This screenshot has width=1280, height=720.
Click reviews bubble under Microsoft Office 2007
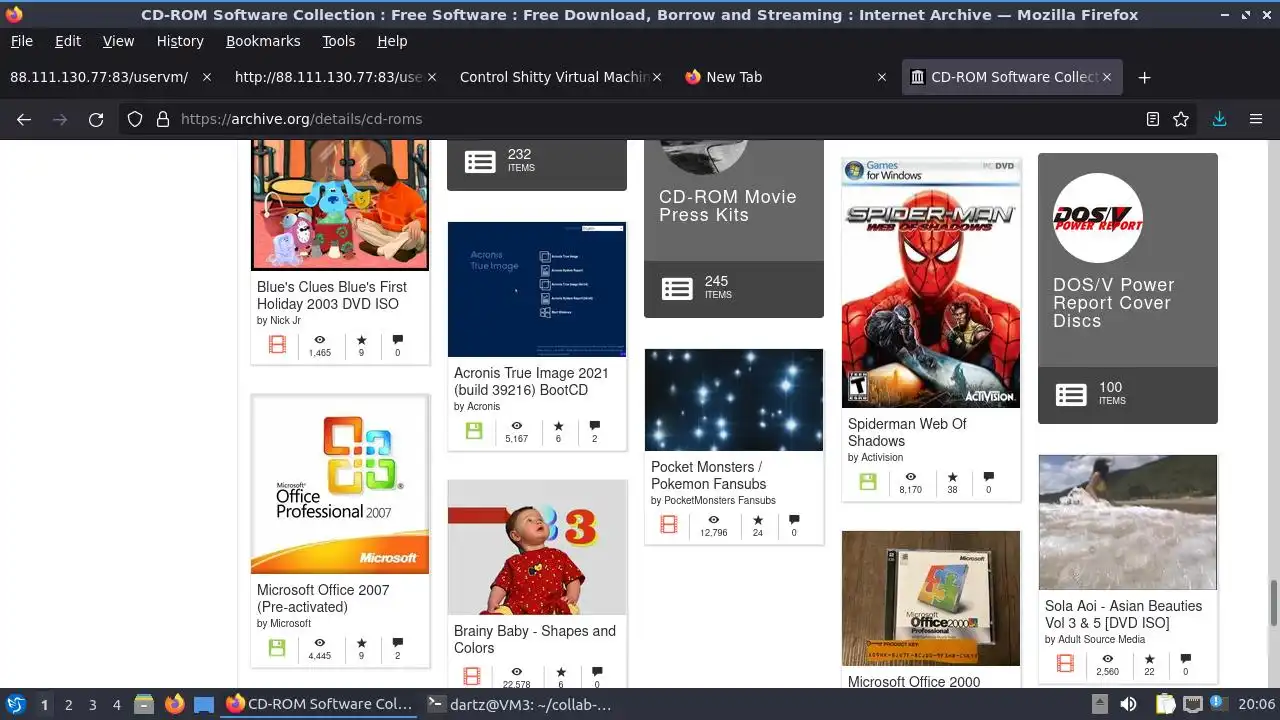click(397, 643)
